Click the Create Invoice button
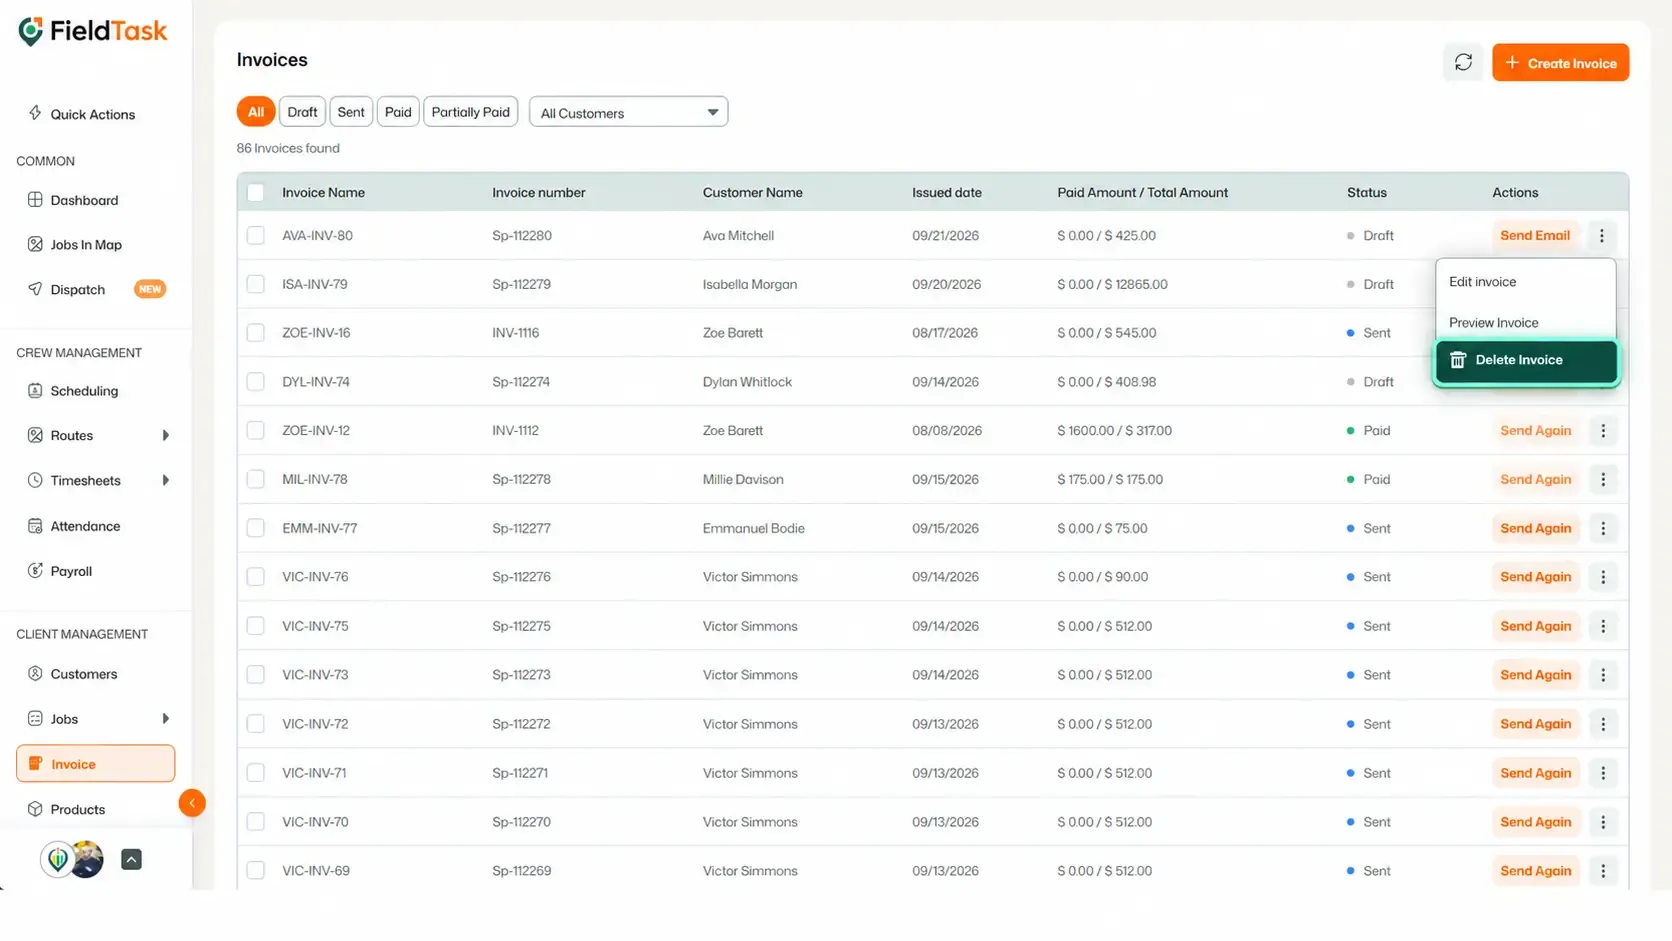The image size is (1672, 941). [1560, 62]
